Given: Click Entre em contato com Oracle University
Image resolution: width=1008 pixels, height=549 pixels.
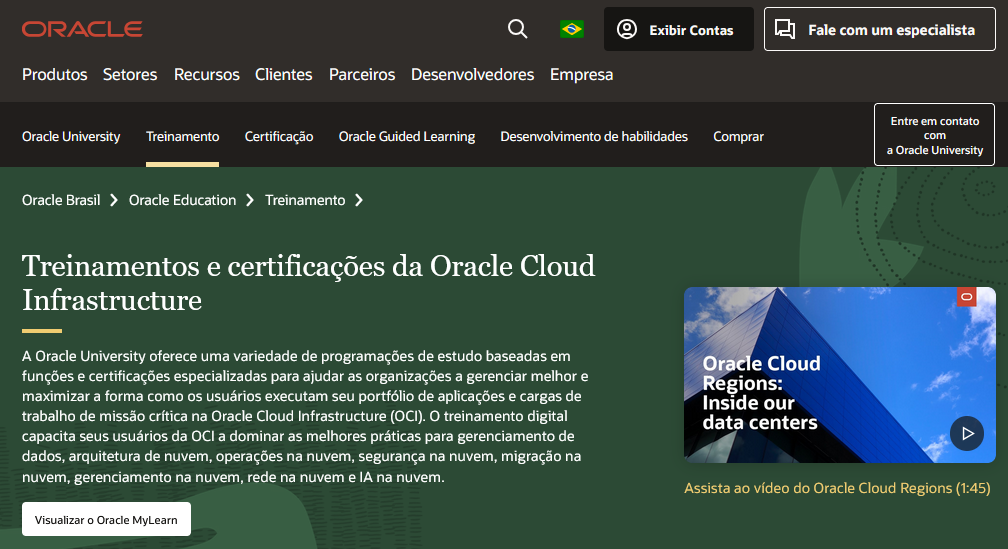Looking at the screenshot, I should [x=934, y=135].
